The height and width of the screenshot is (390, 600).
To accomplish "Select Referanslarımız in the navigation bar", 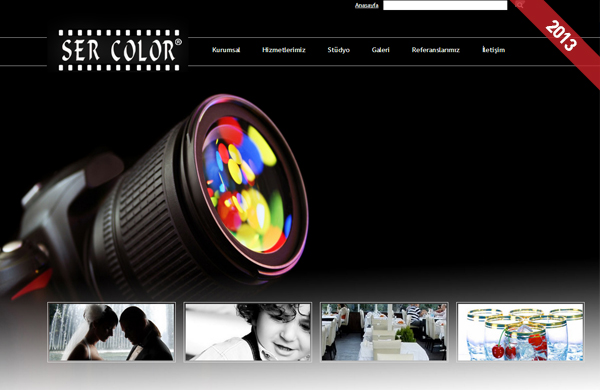I will [x=435, y=50].
